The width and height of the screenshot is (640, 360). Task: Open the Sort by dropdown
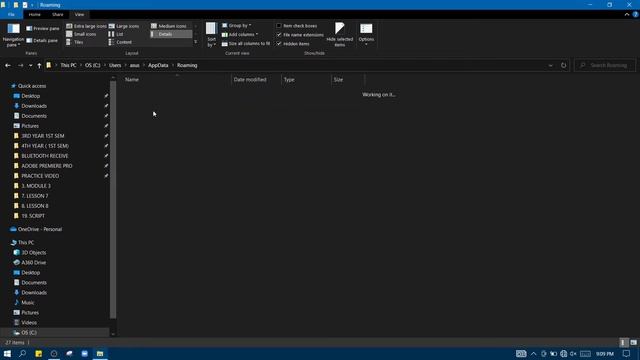(211, 35)
